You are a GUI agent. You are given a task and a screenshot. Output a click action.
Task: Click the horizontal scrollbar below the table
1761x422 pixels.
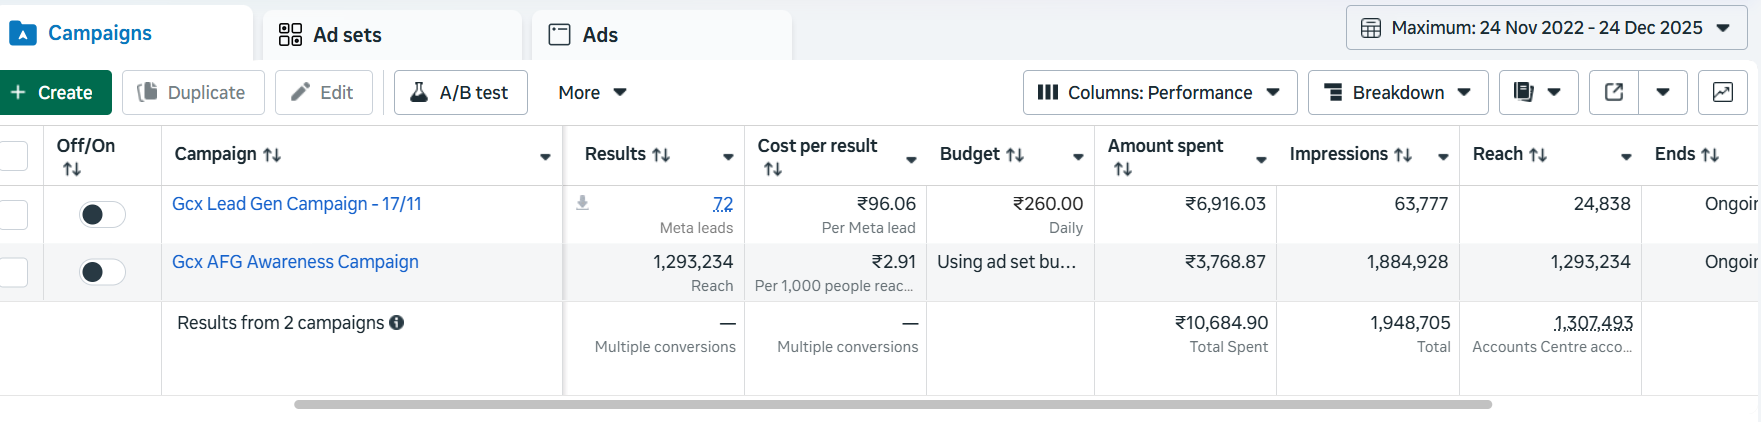(892, 405)
